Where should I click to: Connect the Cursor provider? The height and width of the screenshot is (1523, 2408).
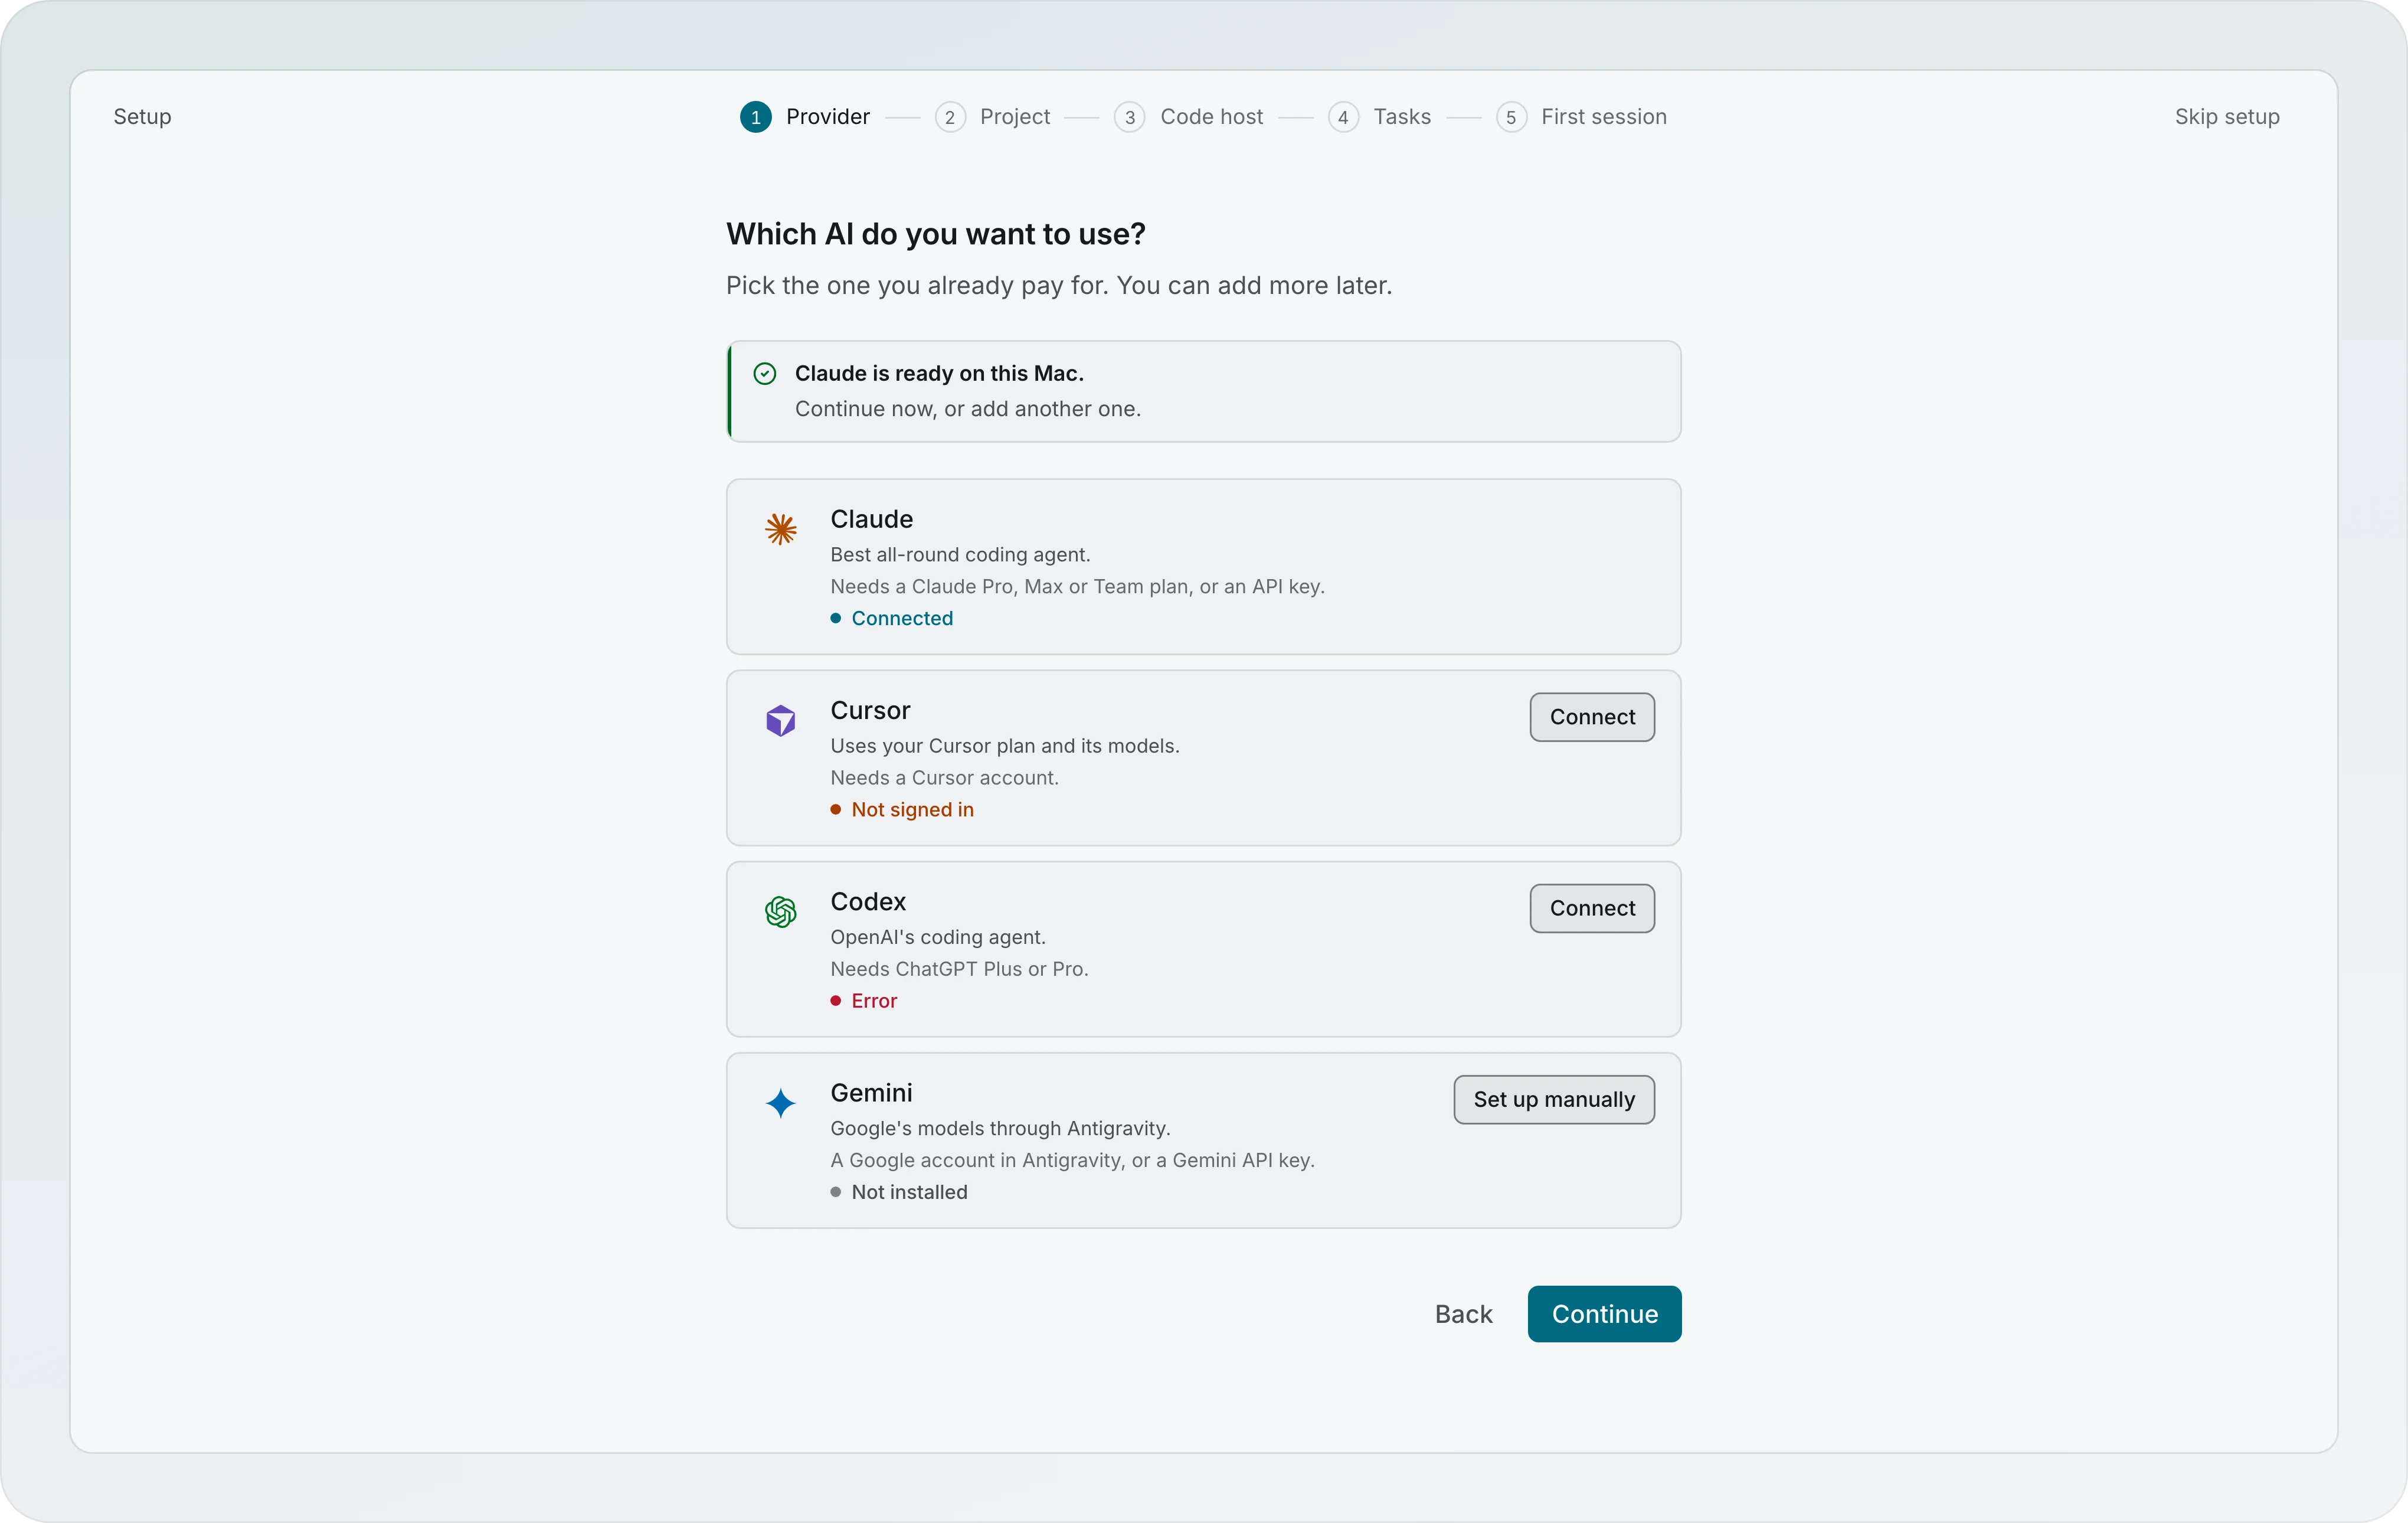[x=1592, y=717]
